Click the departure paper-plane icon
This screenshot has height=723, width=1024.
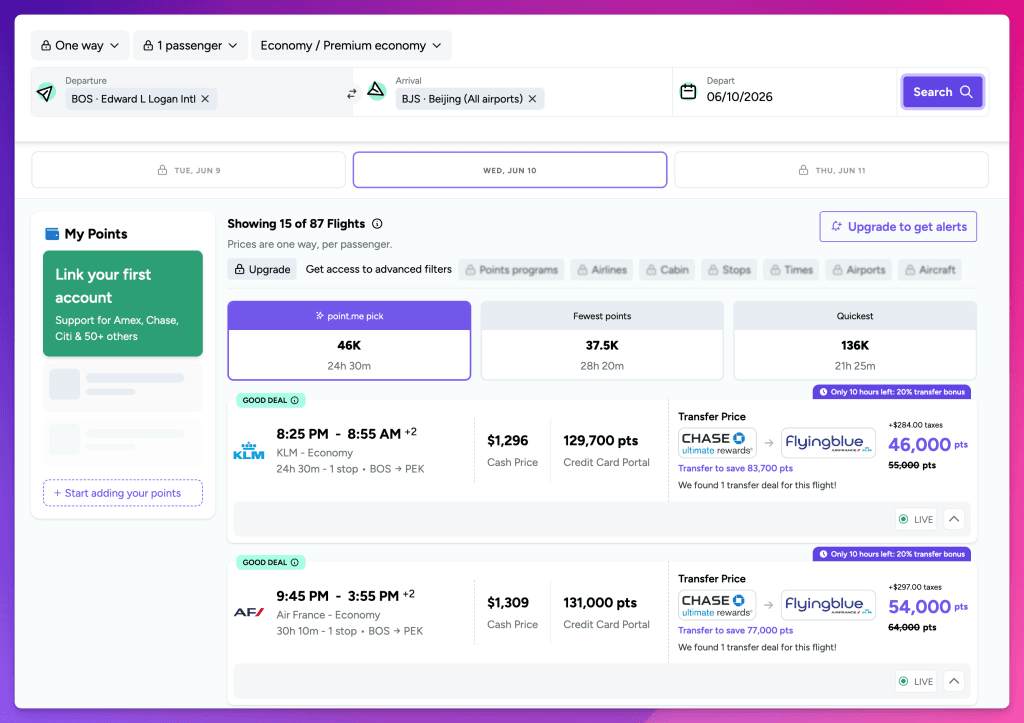click(46, 93)
